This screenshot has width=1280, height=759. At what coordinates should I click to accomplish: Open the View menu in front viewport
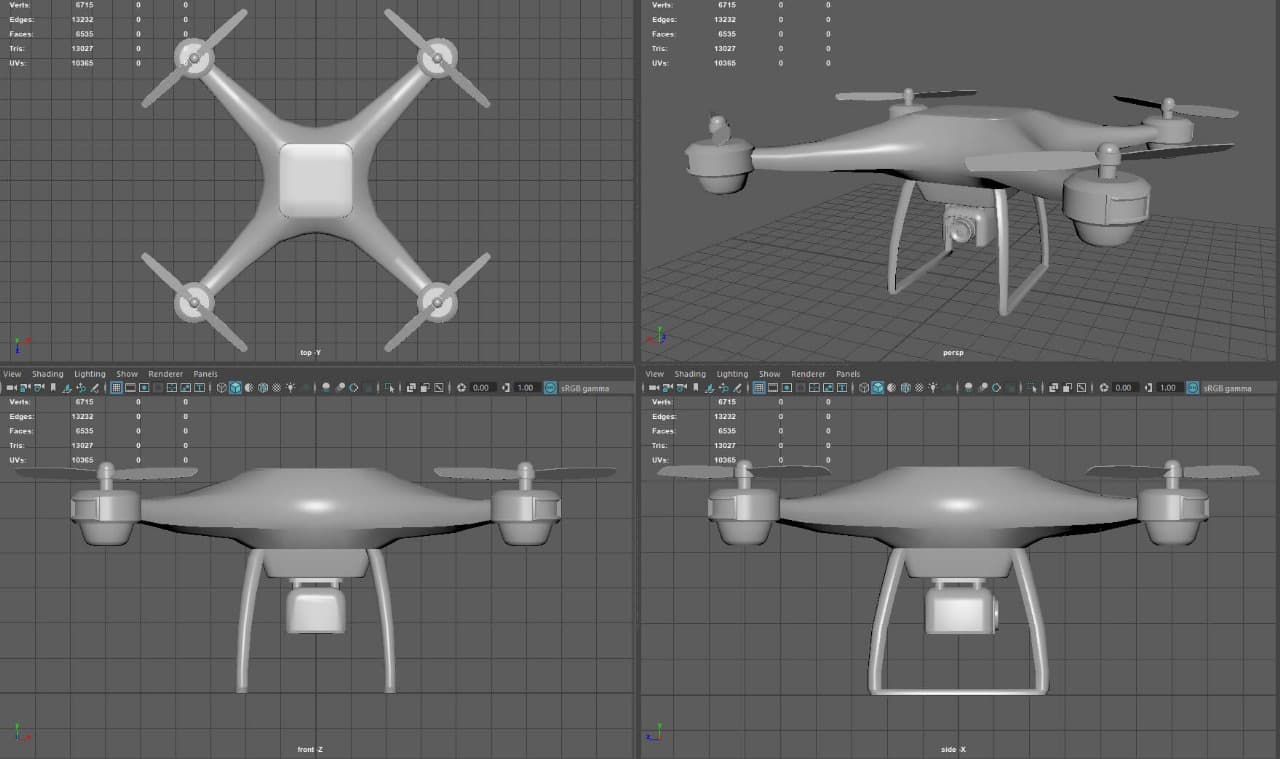(x=11, y=374)
